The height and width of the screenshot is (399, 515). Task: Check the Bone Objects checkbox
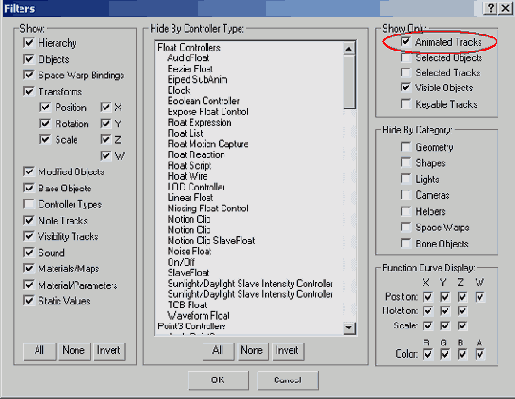tap(406, 244)
